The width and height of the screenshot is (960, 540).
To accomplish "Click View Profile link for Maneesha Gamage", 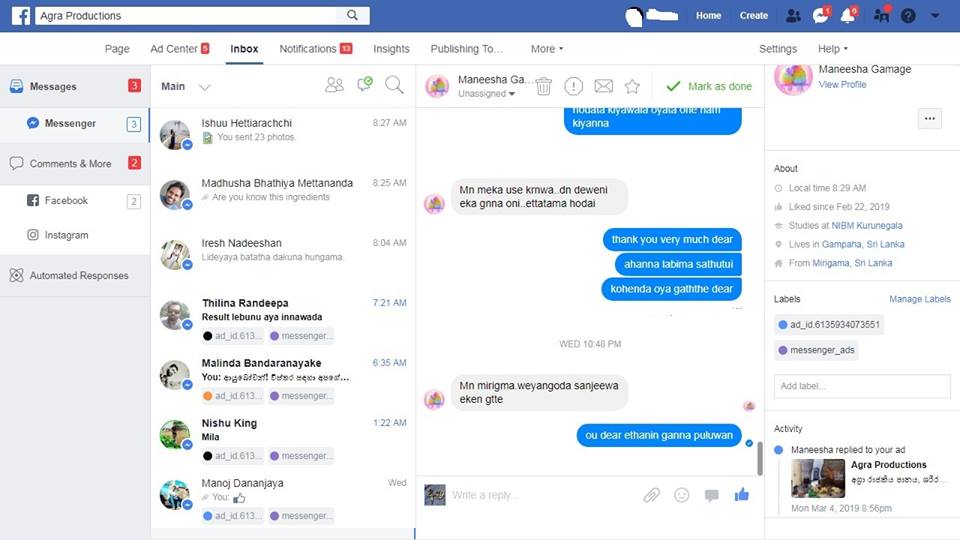I will pyautogui.click(x=842, y=84).
